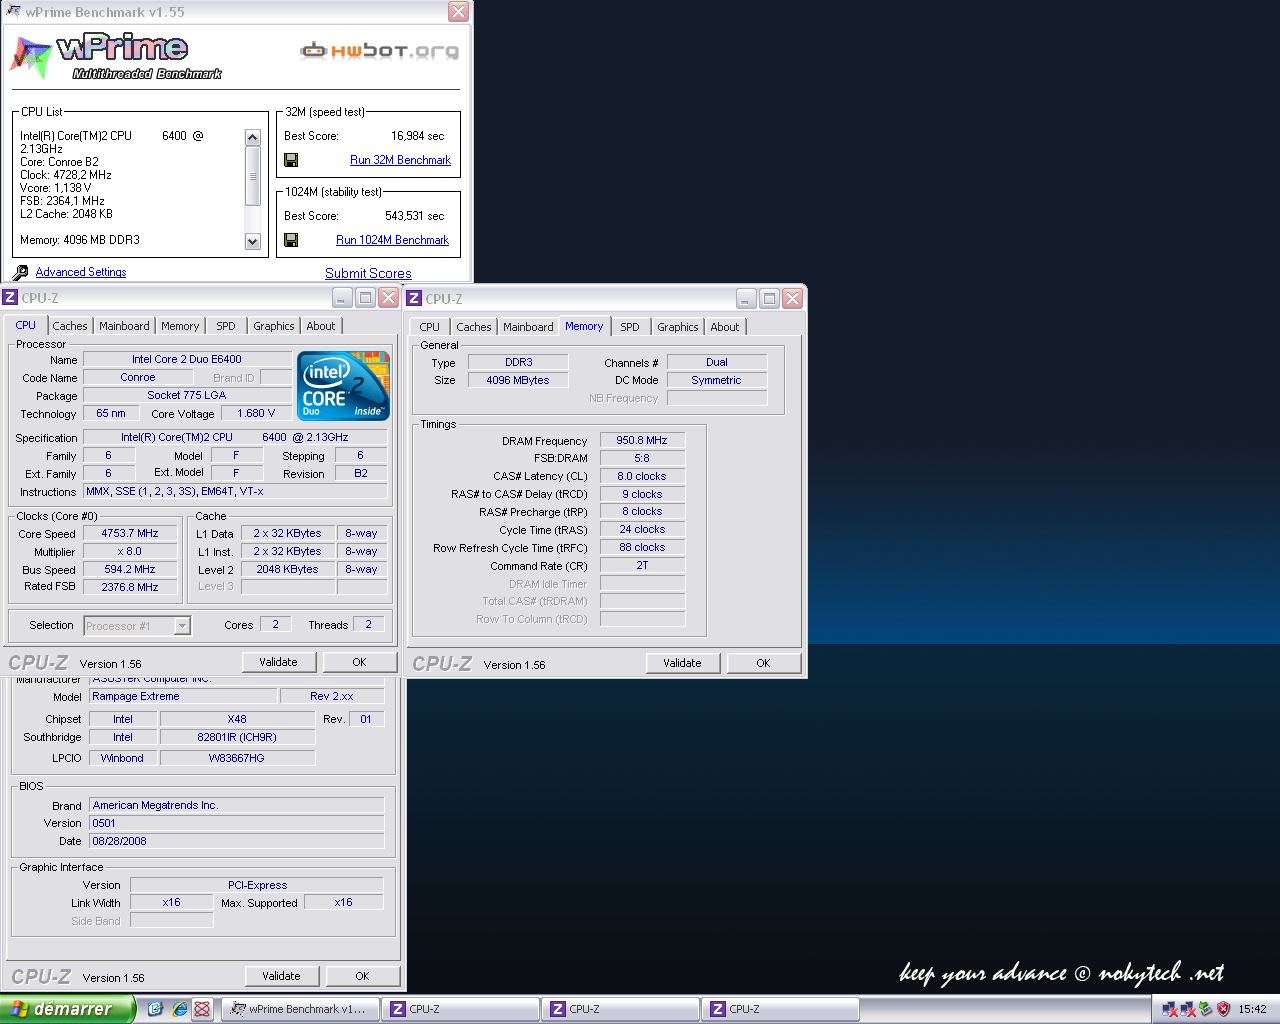Select Mainboard tab in the right CPU-Z window

click(528, 327)
